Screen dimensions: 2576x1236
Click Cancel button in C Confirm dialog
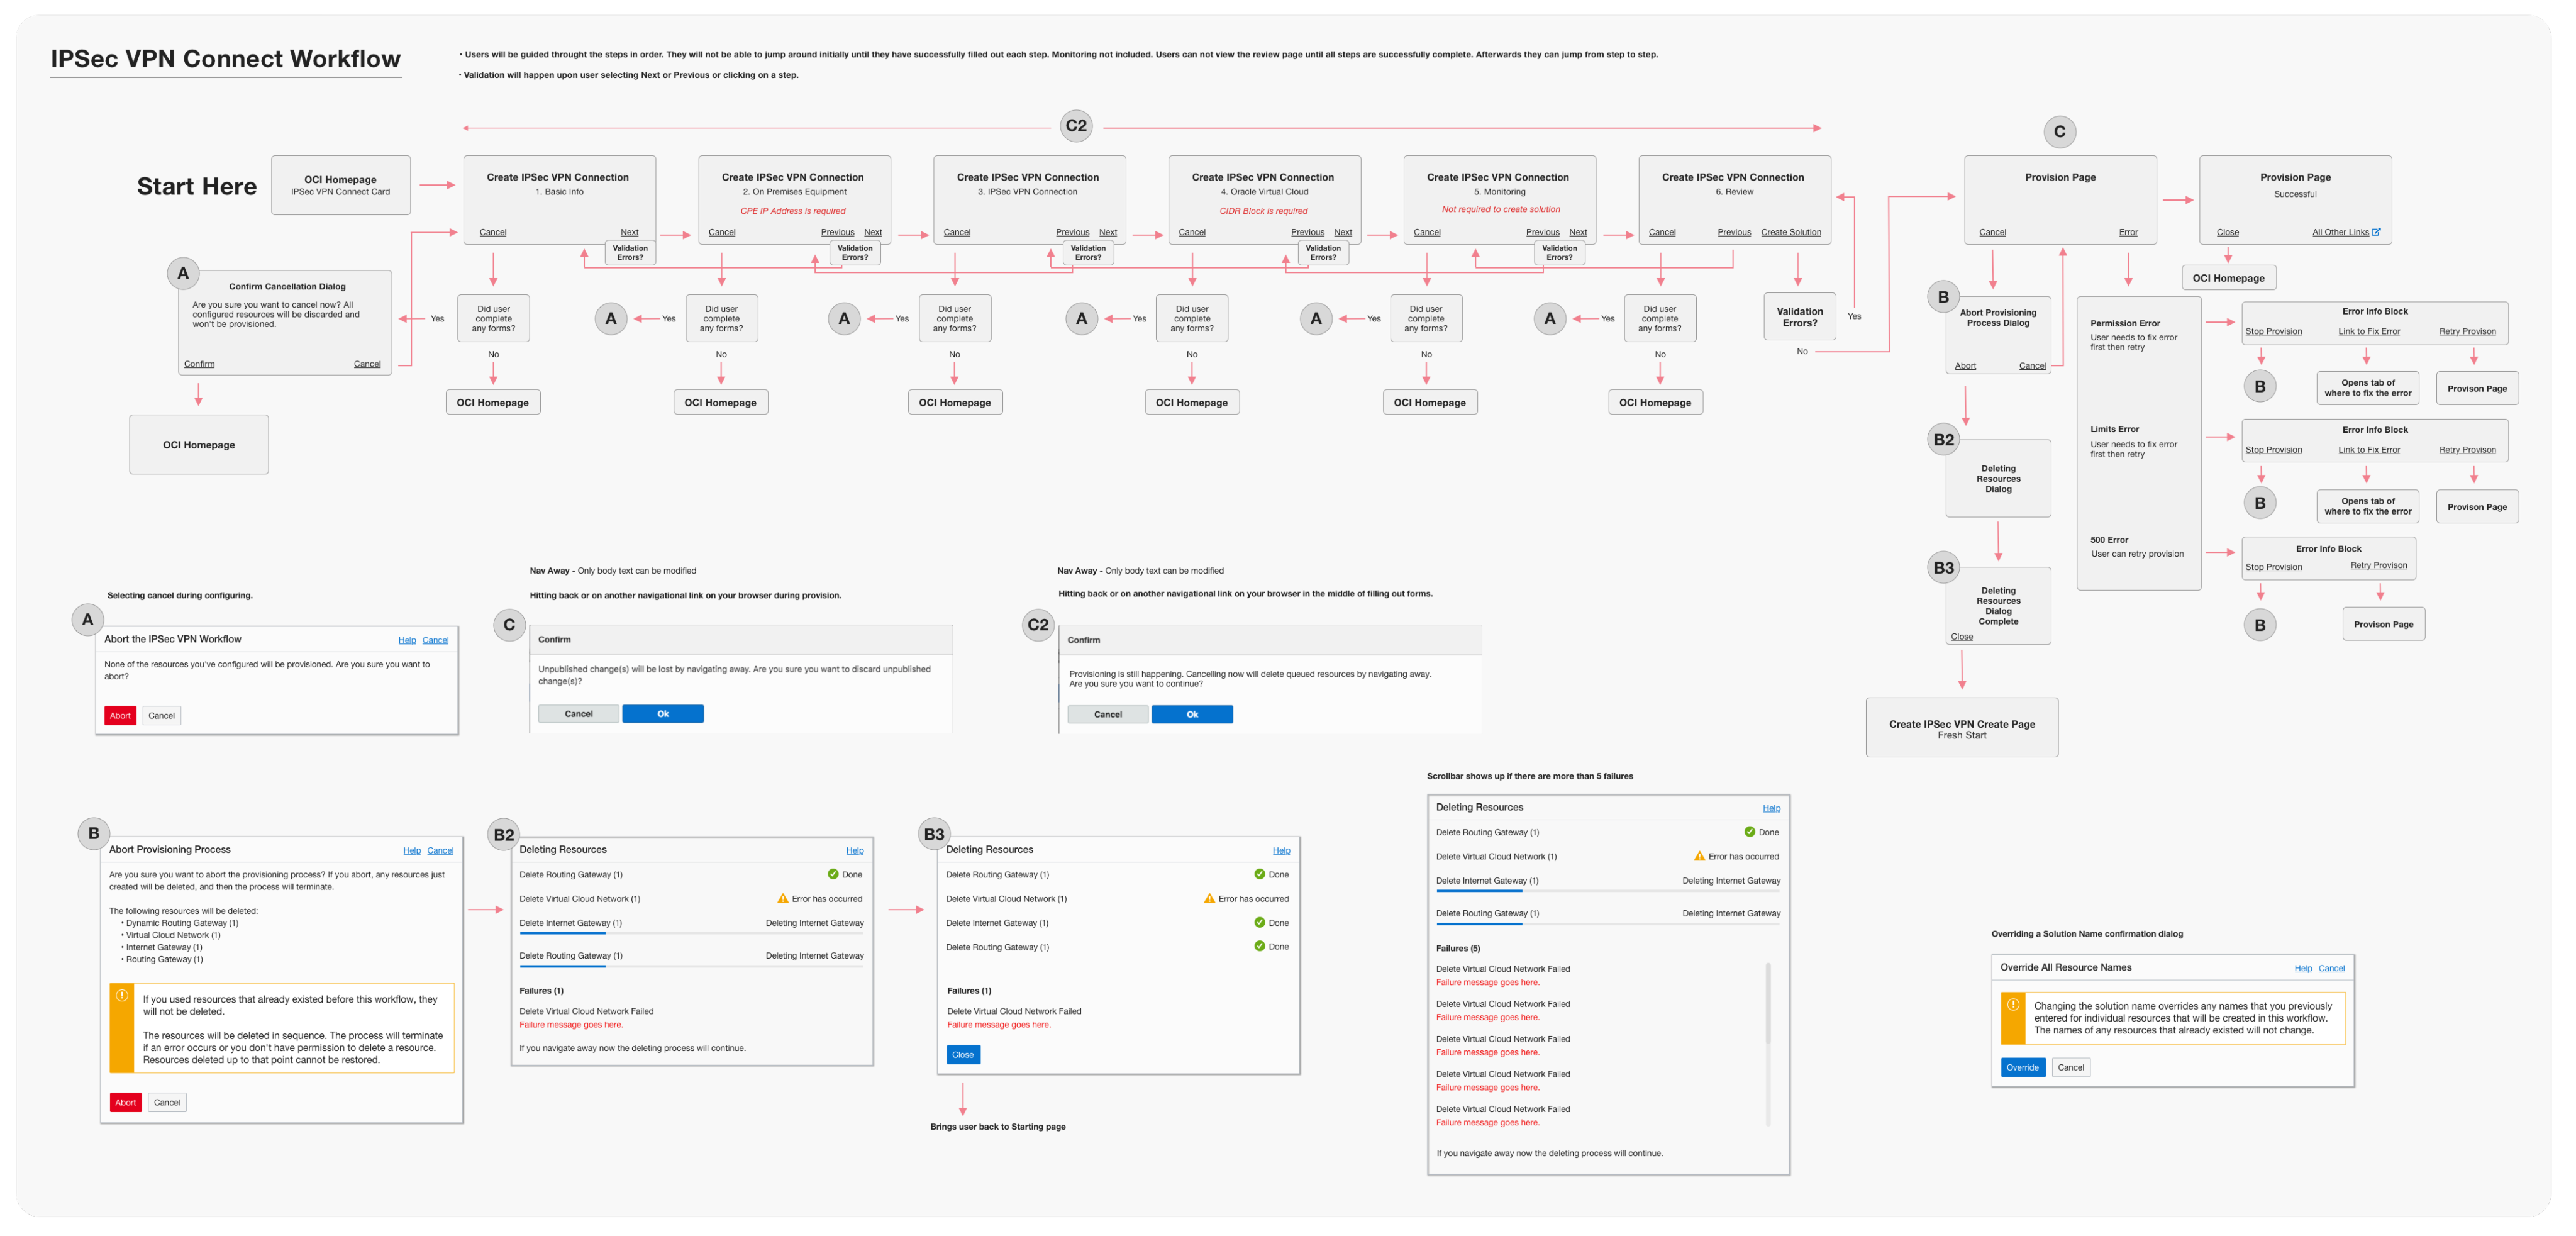[x=578, y=714]
